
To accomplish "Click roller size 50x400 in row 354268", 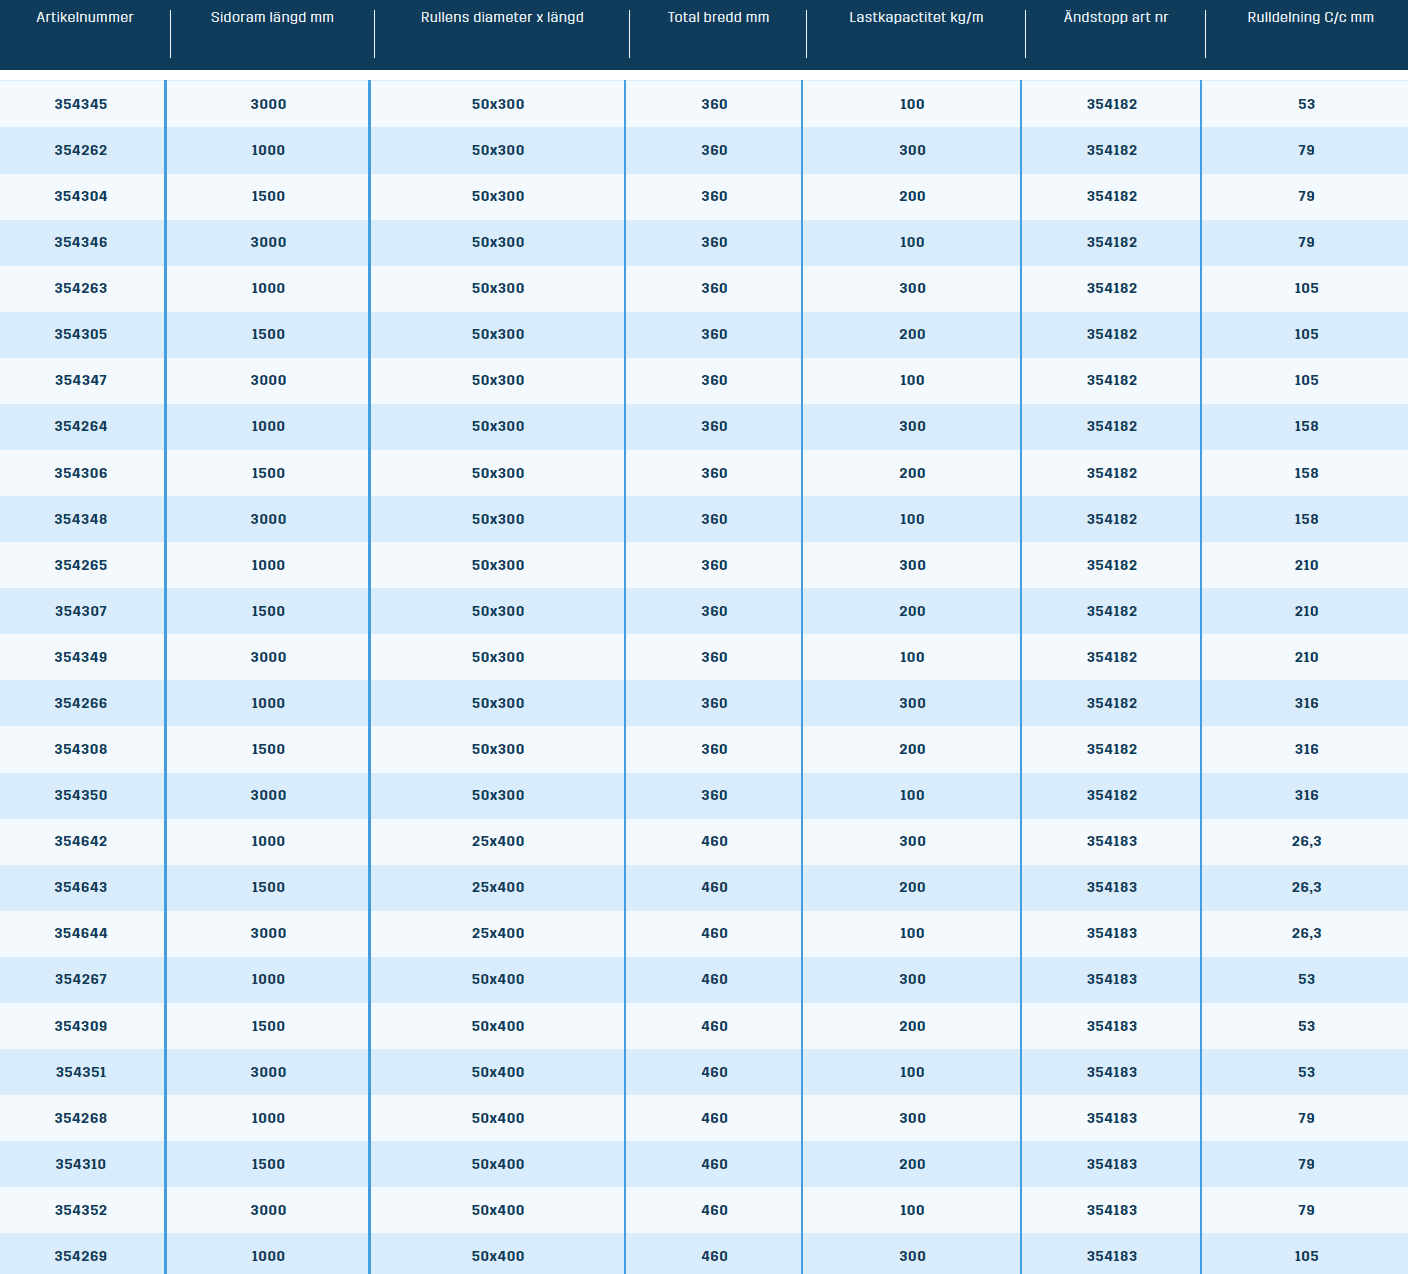I will tap(498, 1118).
